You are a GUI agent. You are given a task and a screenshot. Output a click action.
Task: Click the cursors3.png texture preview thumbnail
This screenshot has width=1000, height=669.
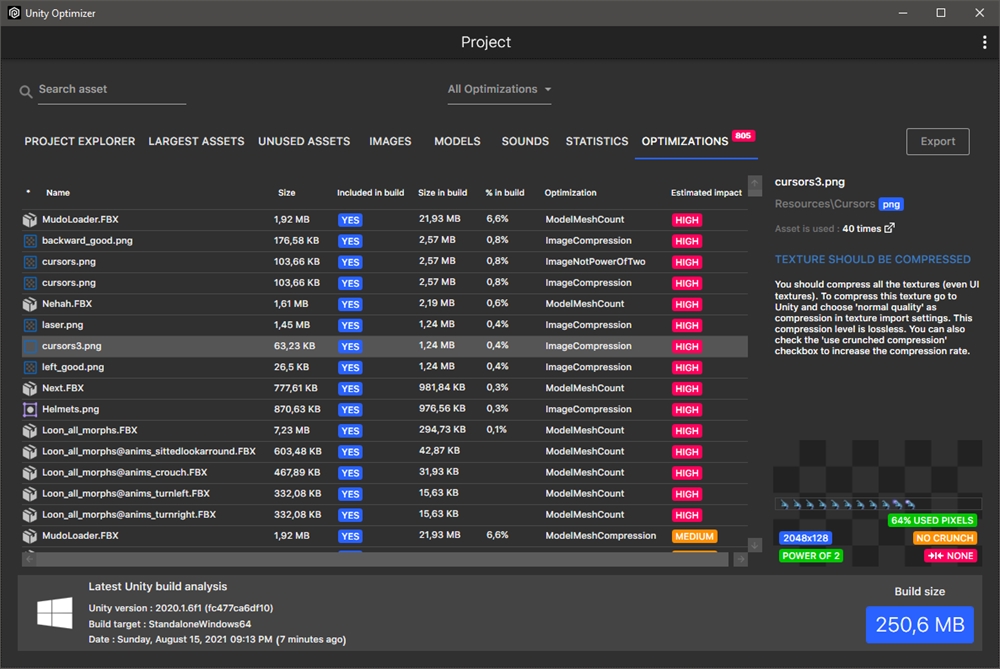pyautogui.click(x=878, y=504)
